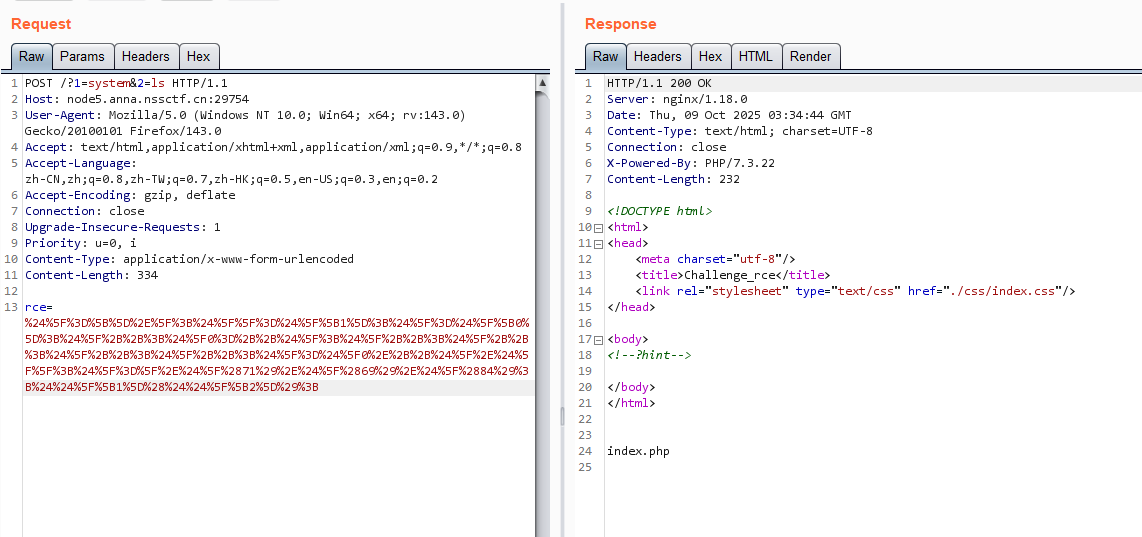Click the rce= parameter name
Image resolution: width=1142 pixels, height=537 pixels.
pos(37,307)
